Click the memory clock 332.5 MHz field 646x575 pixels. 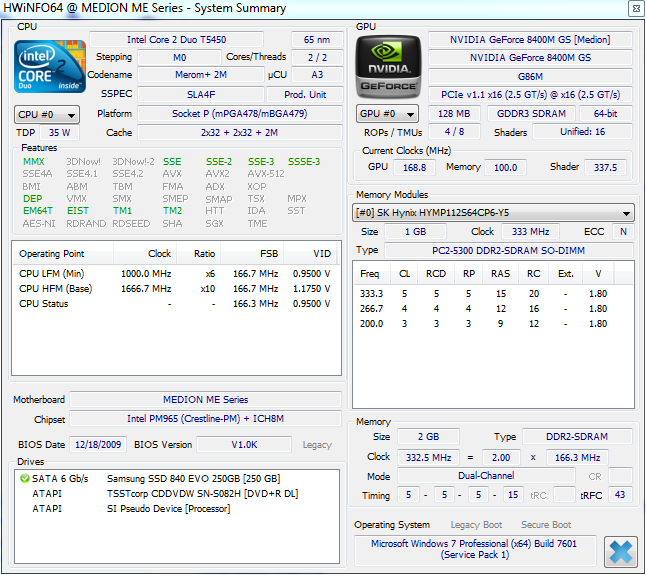[428, 458]
